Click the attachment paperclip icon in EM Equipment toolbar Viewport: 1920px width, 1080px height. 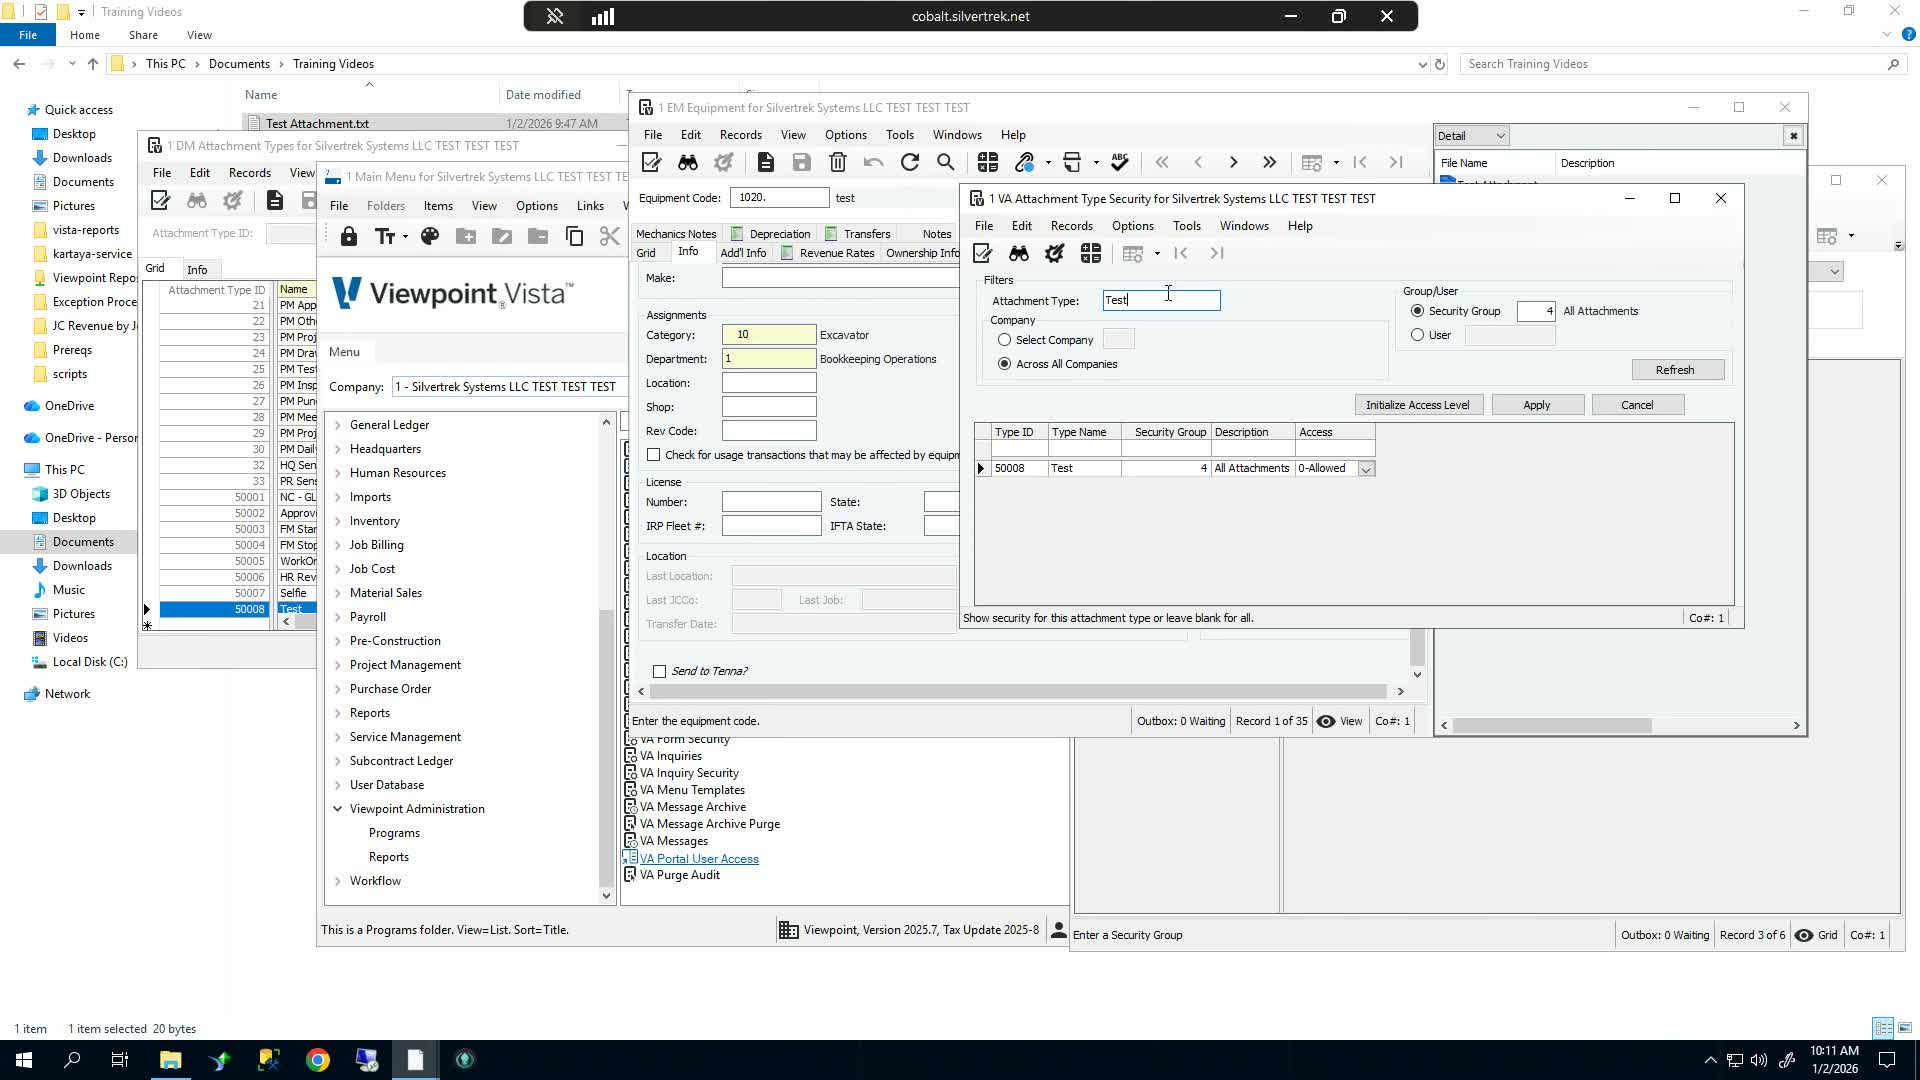[1024, 162]
